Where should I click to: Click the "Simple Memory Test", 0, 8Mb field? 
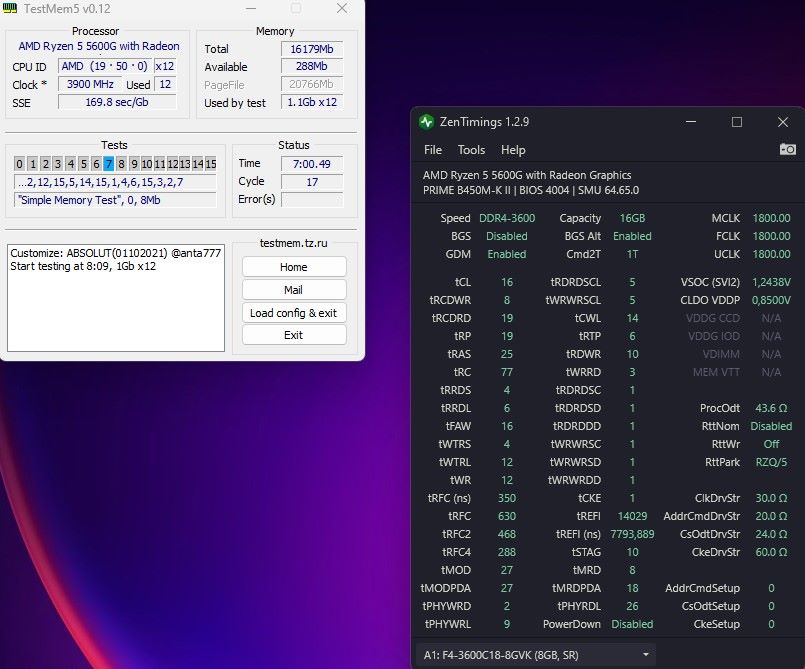point(115,200)
